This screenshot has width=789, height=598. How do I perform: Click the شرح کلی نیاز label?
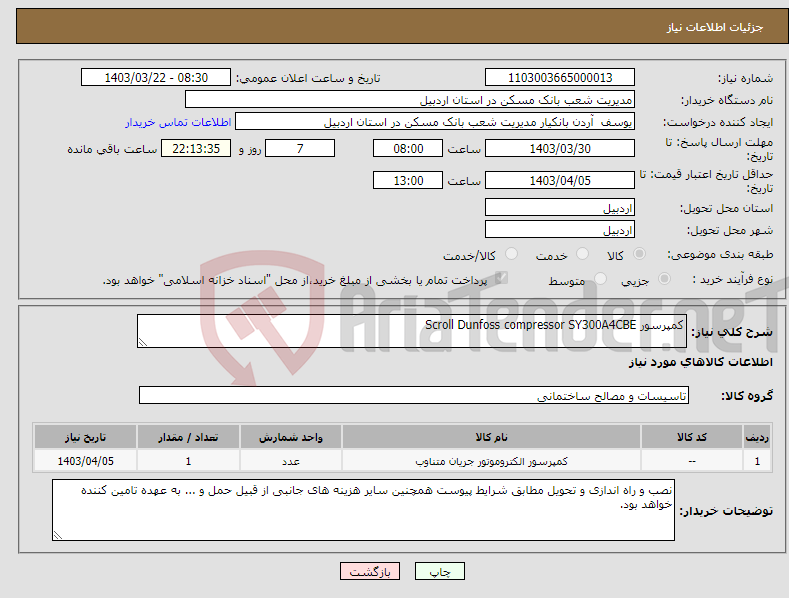coord(732,332)
